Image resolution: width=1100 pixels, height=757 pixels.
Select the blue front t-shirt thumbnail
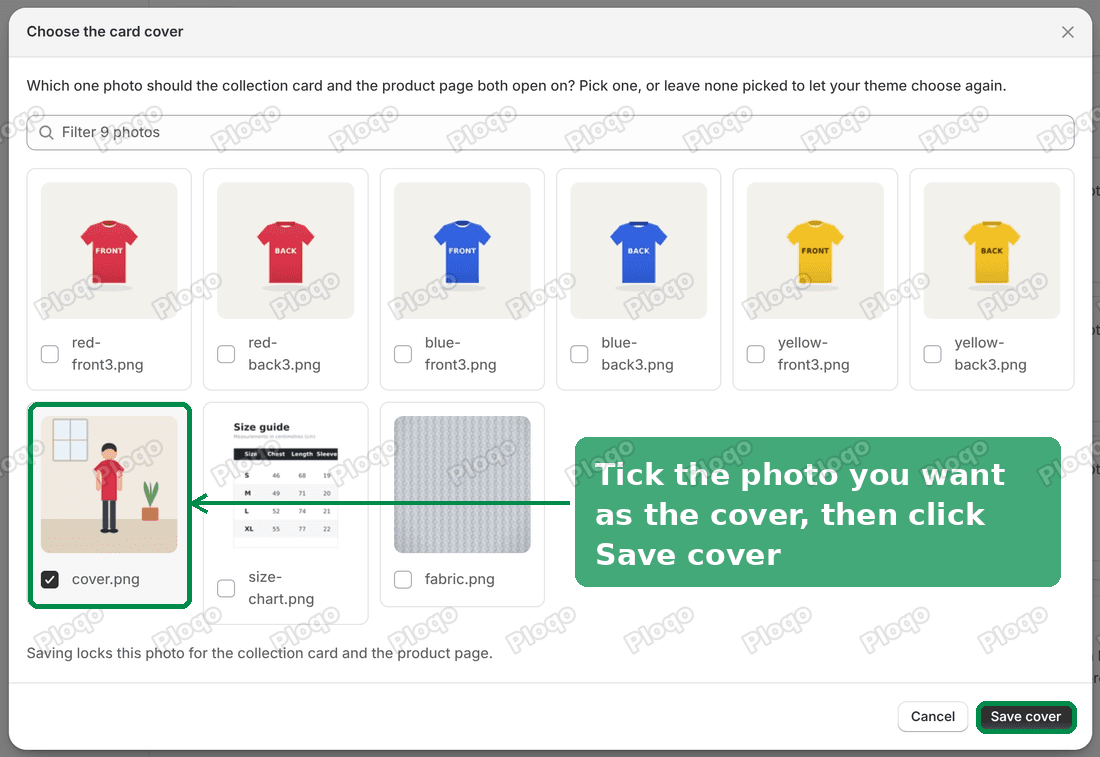pos(462,250)
